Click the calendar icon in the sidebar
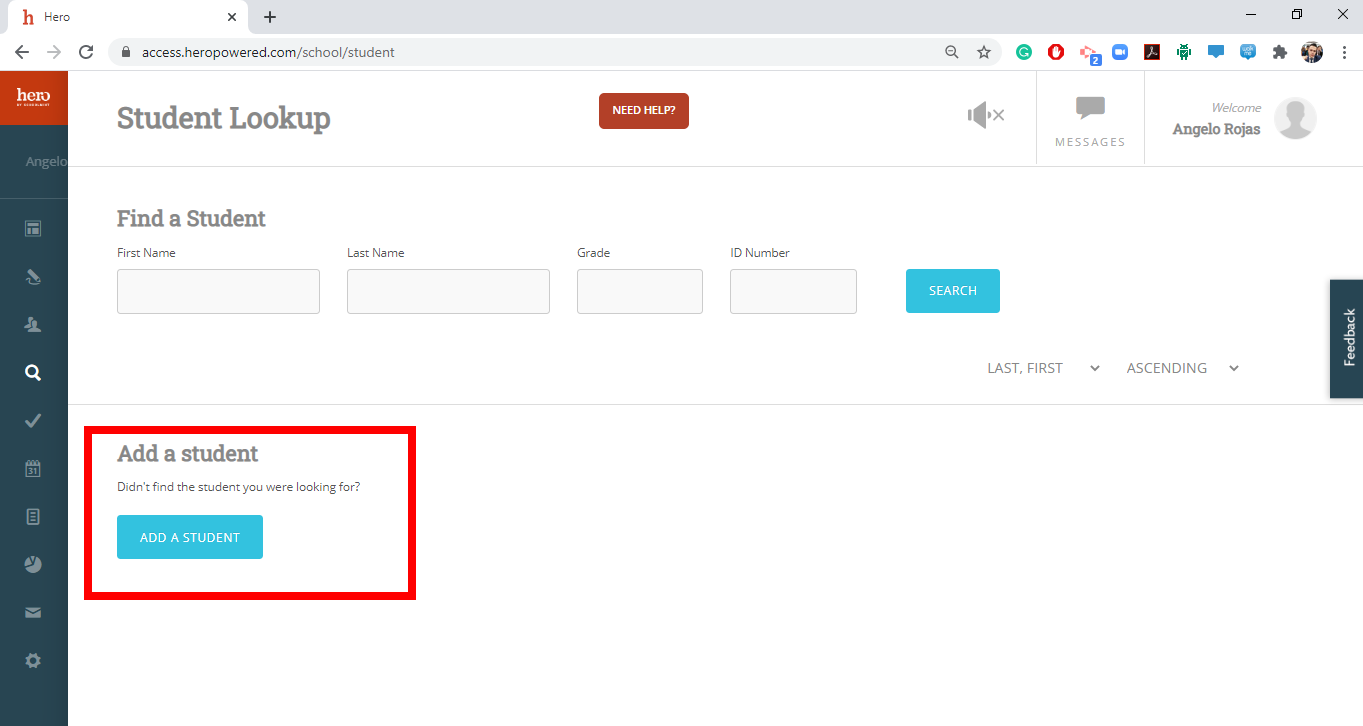1363x726 pixels. point(33,469)
